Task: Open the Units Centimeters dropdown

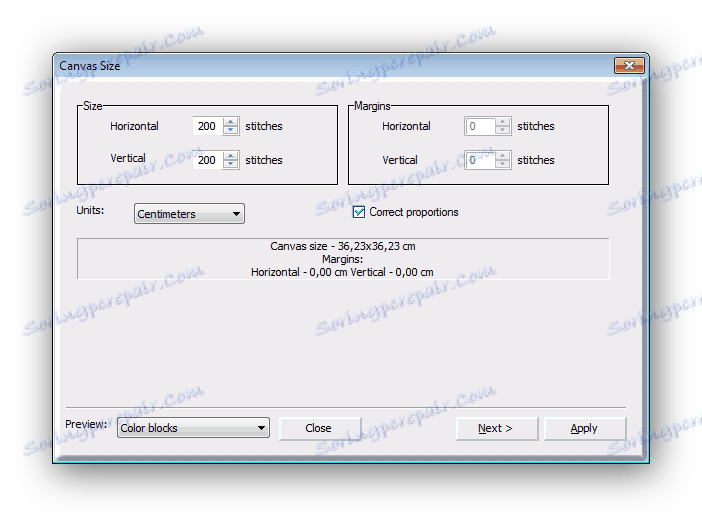Action: point(189,214)
